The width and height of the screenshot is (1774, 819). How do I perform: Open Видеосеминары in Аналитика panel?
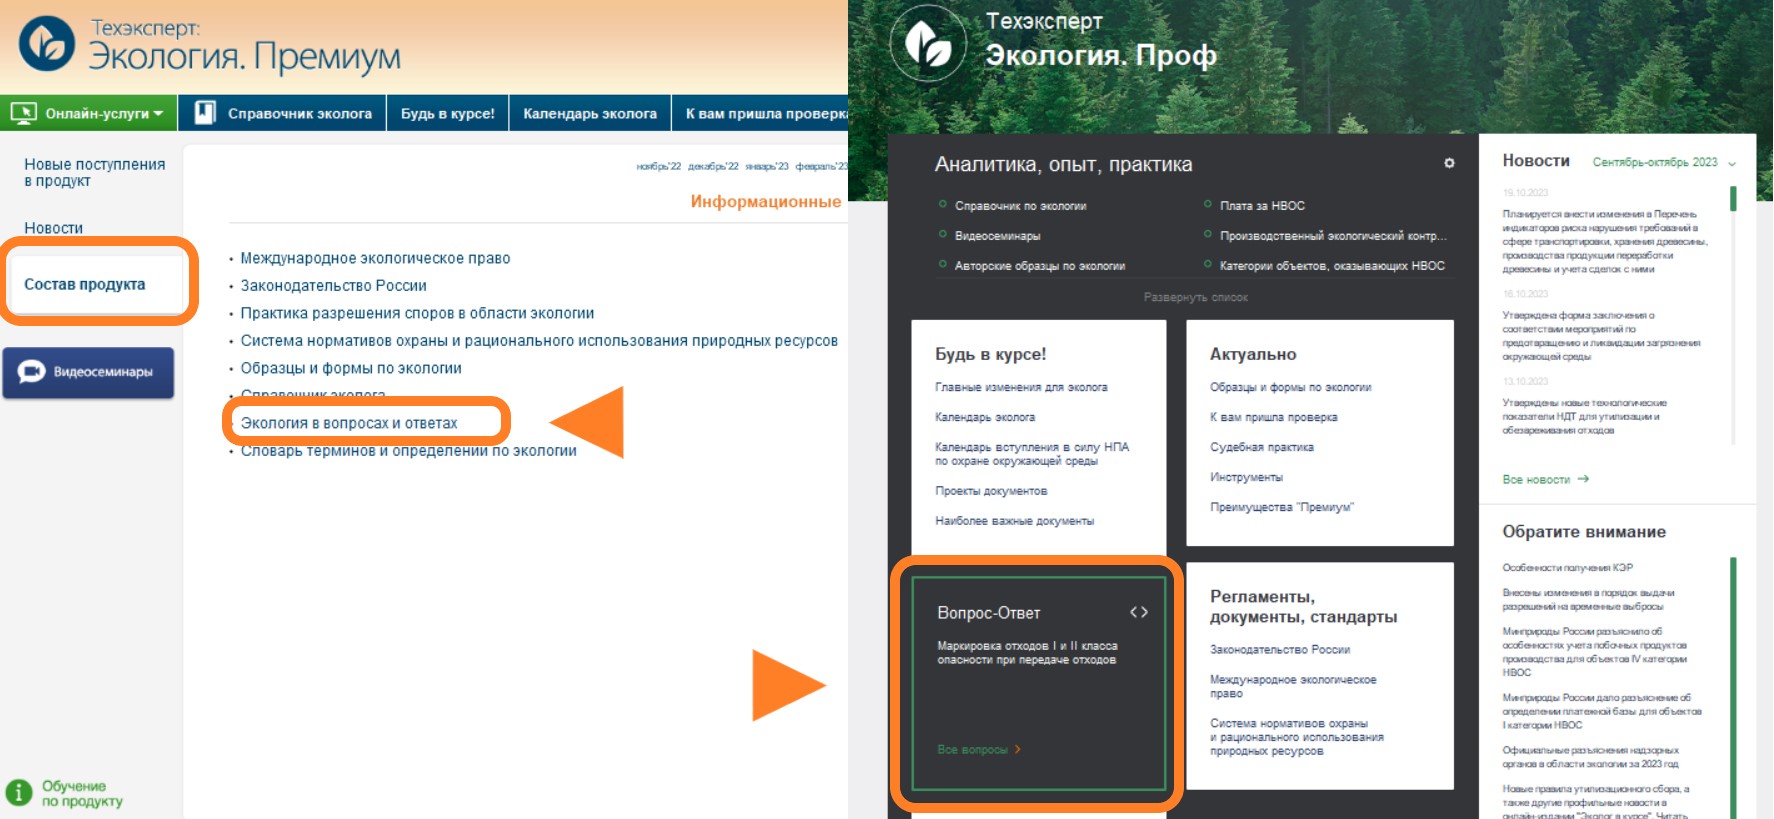[x=997, y=236]
